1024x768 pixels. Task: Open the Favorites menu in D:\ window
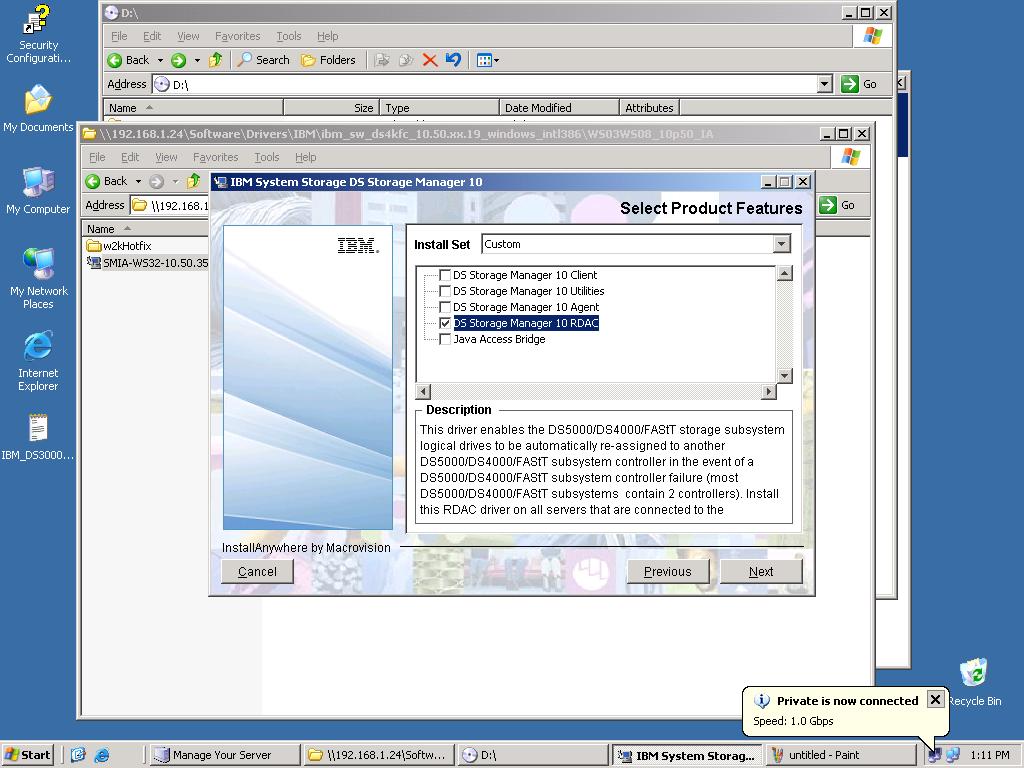(237, 36)
